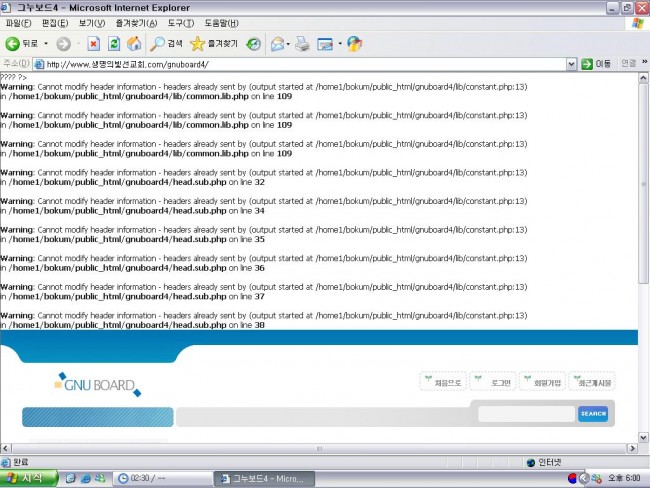Click the History toolbar icon
This screenshot has width=650, height=488.
coord(254,44)
